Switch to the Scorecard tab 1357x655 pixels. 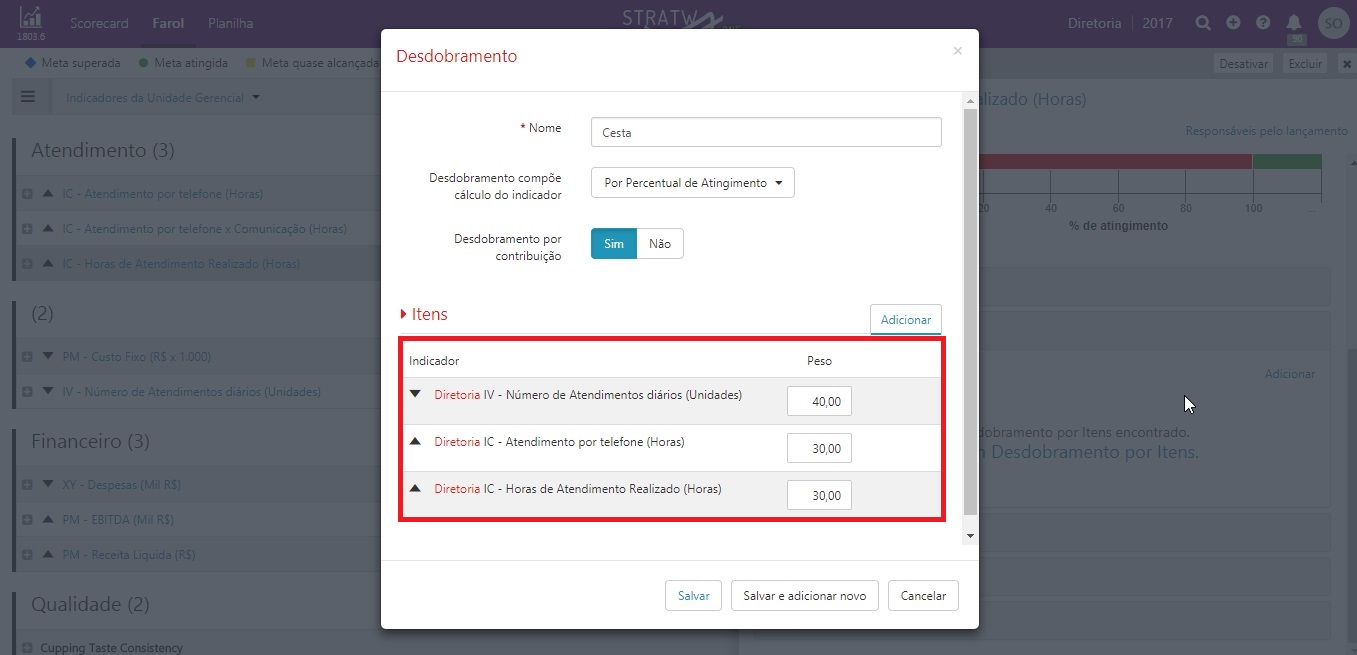(99, 23)
